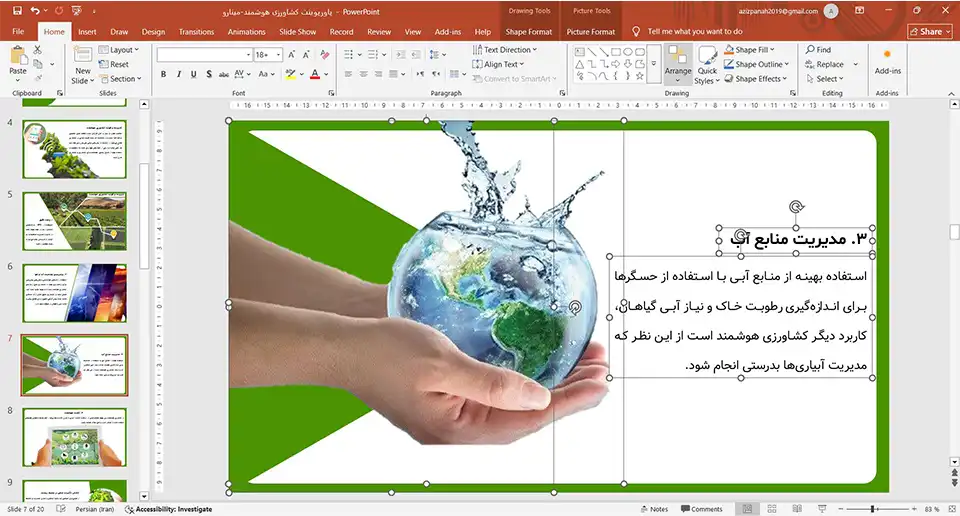Activate the Format Painter brush
Viewport: 960px width, 516px height.
click(x=38, y=78)
